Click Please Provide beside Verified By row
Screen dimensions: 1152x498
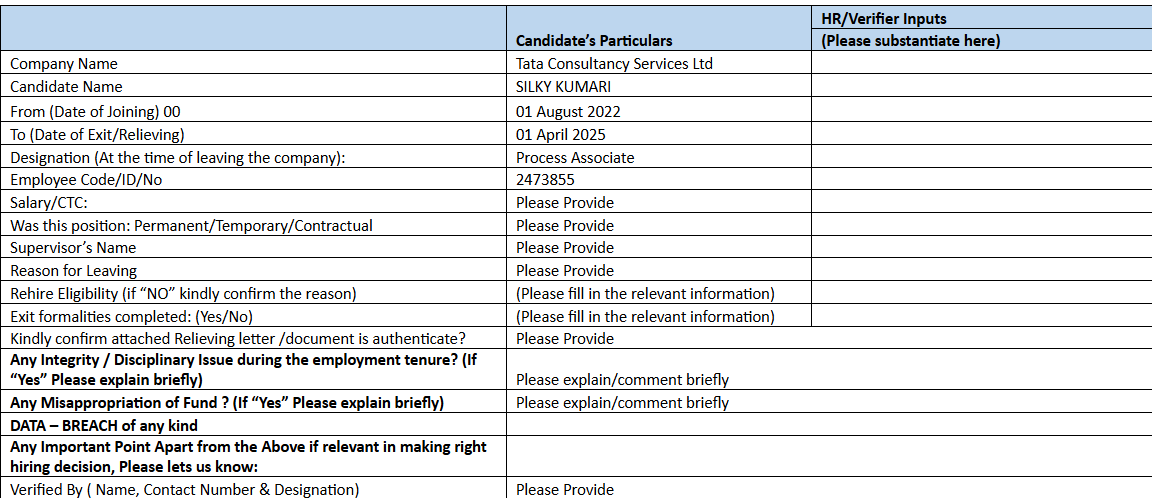pyautogui.click(x=565, y=489)
